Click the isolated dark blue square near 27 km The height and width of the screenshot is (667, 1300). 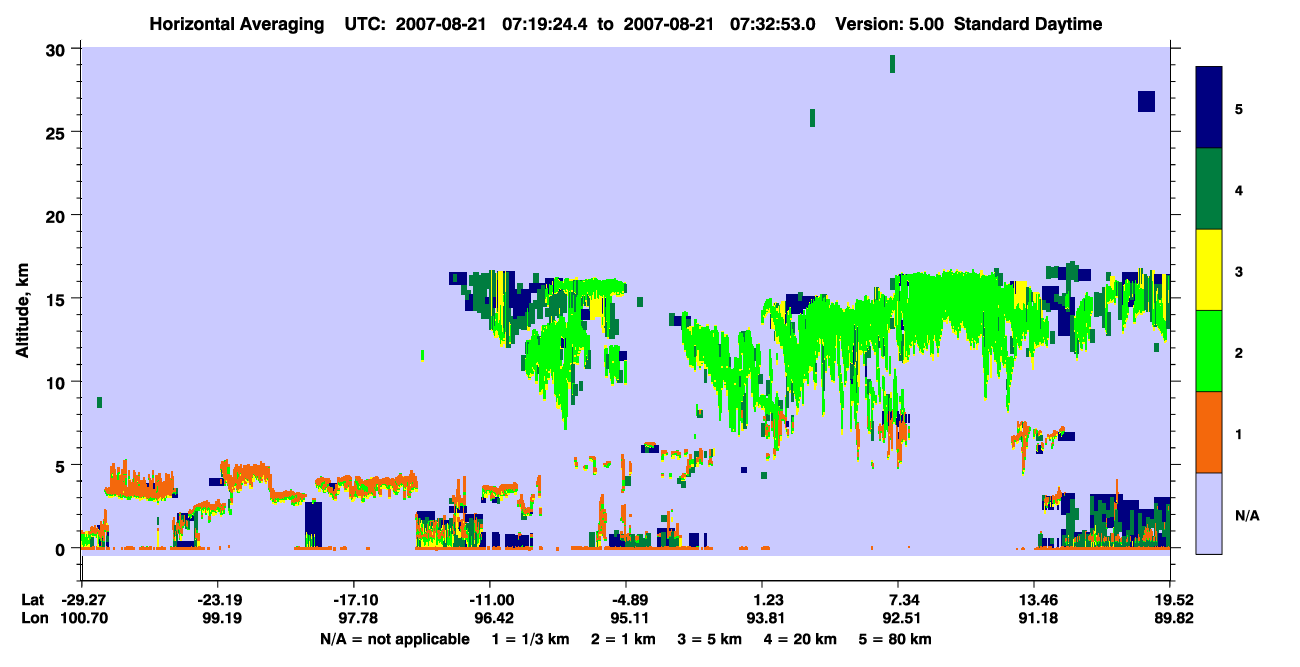(1146, 101)
